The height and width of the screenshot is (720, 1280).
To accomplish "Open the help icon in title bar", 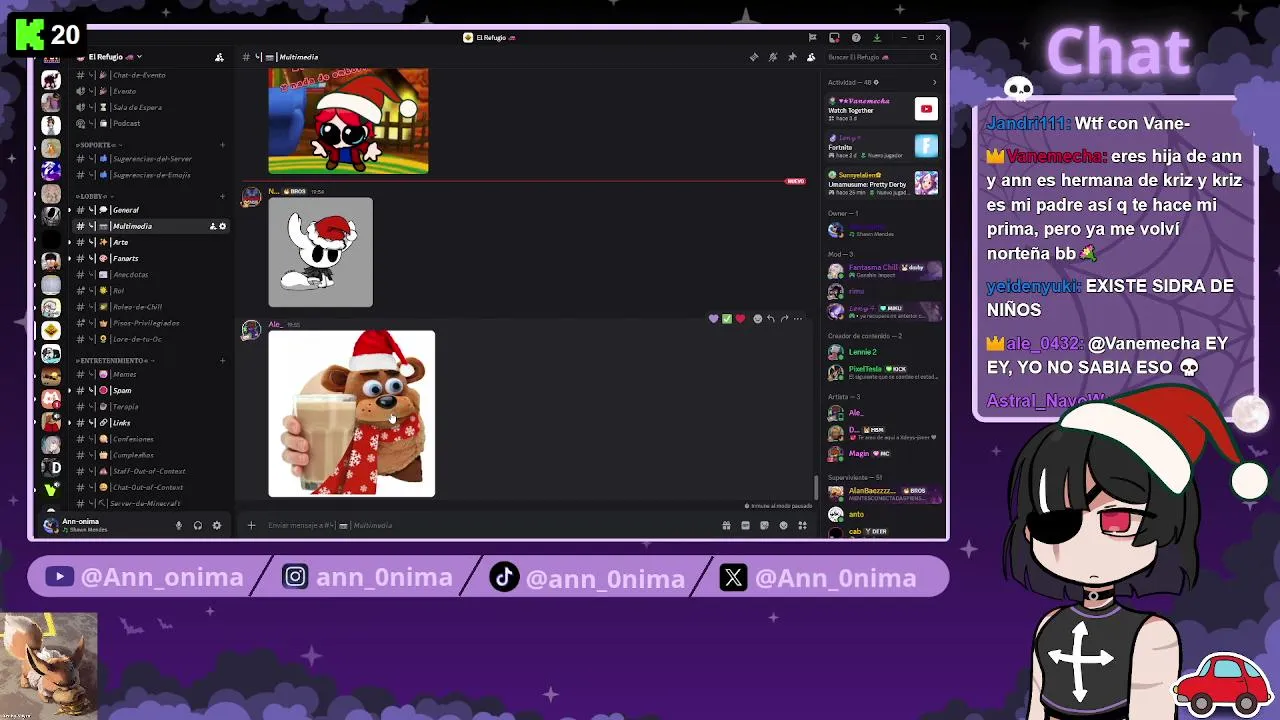I will pos(856,37).
